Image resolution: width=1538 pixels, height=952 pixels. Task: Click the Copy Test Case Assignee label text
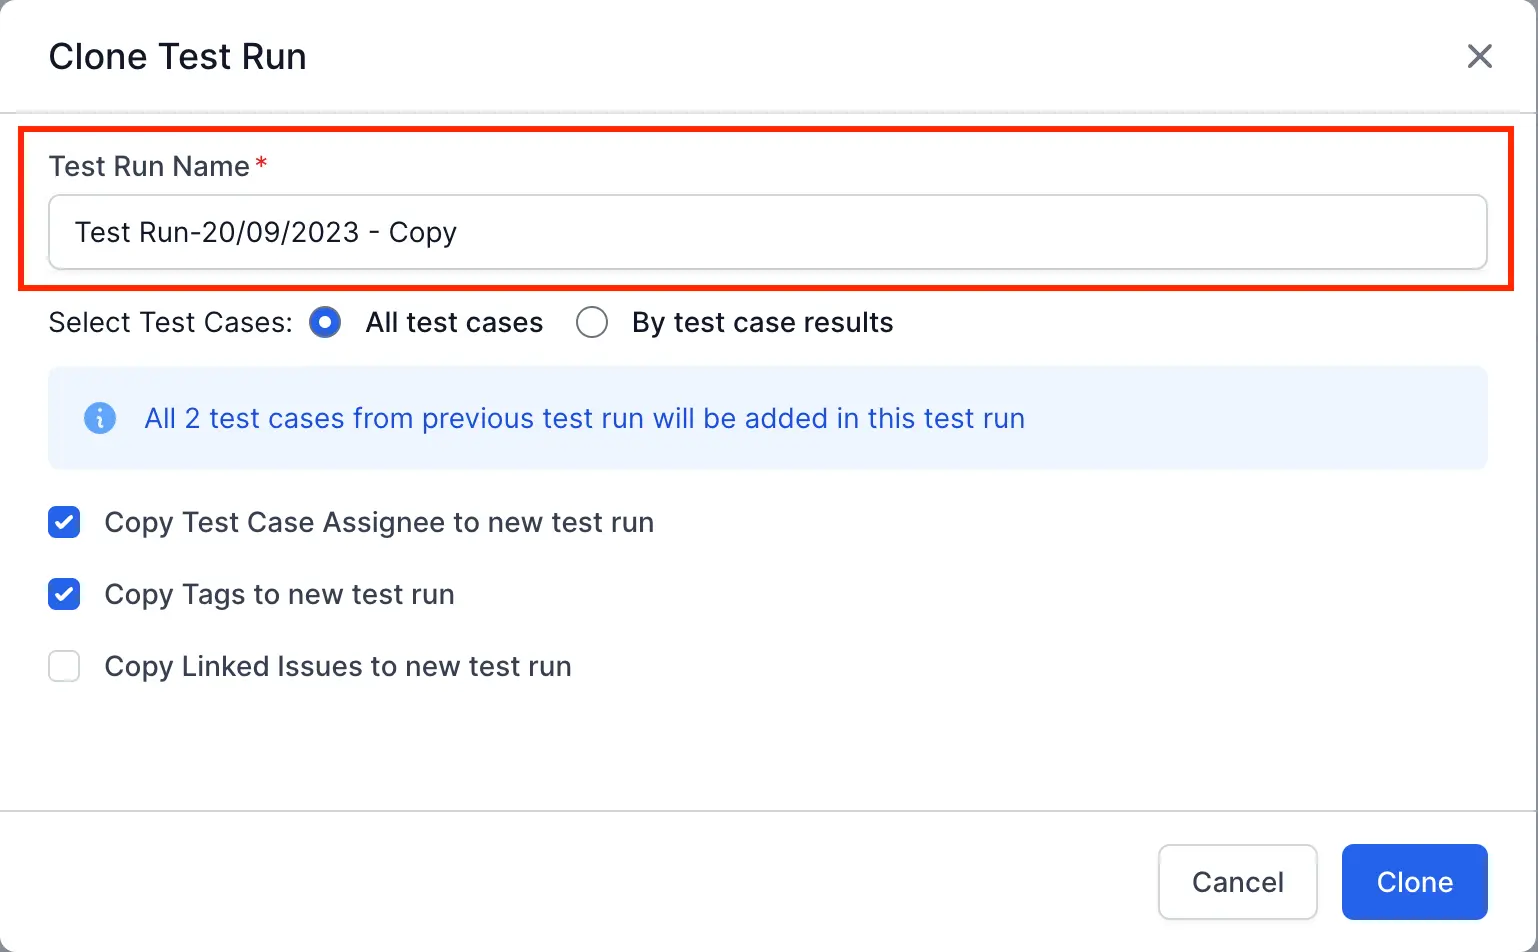pos(379,523)
